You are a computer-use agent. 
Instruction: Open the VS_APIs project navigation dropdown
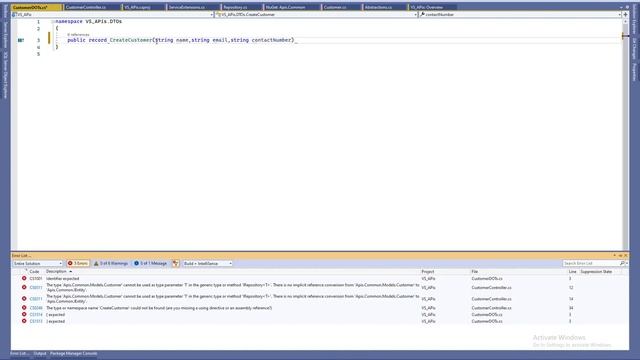113,14
